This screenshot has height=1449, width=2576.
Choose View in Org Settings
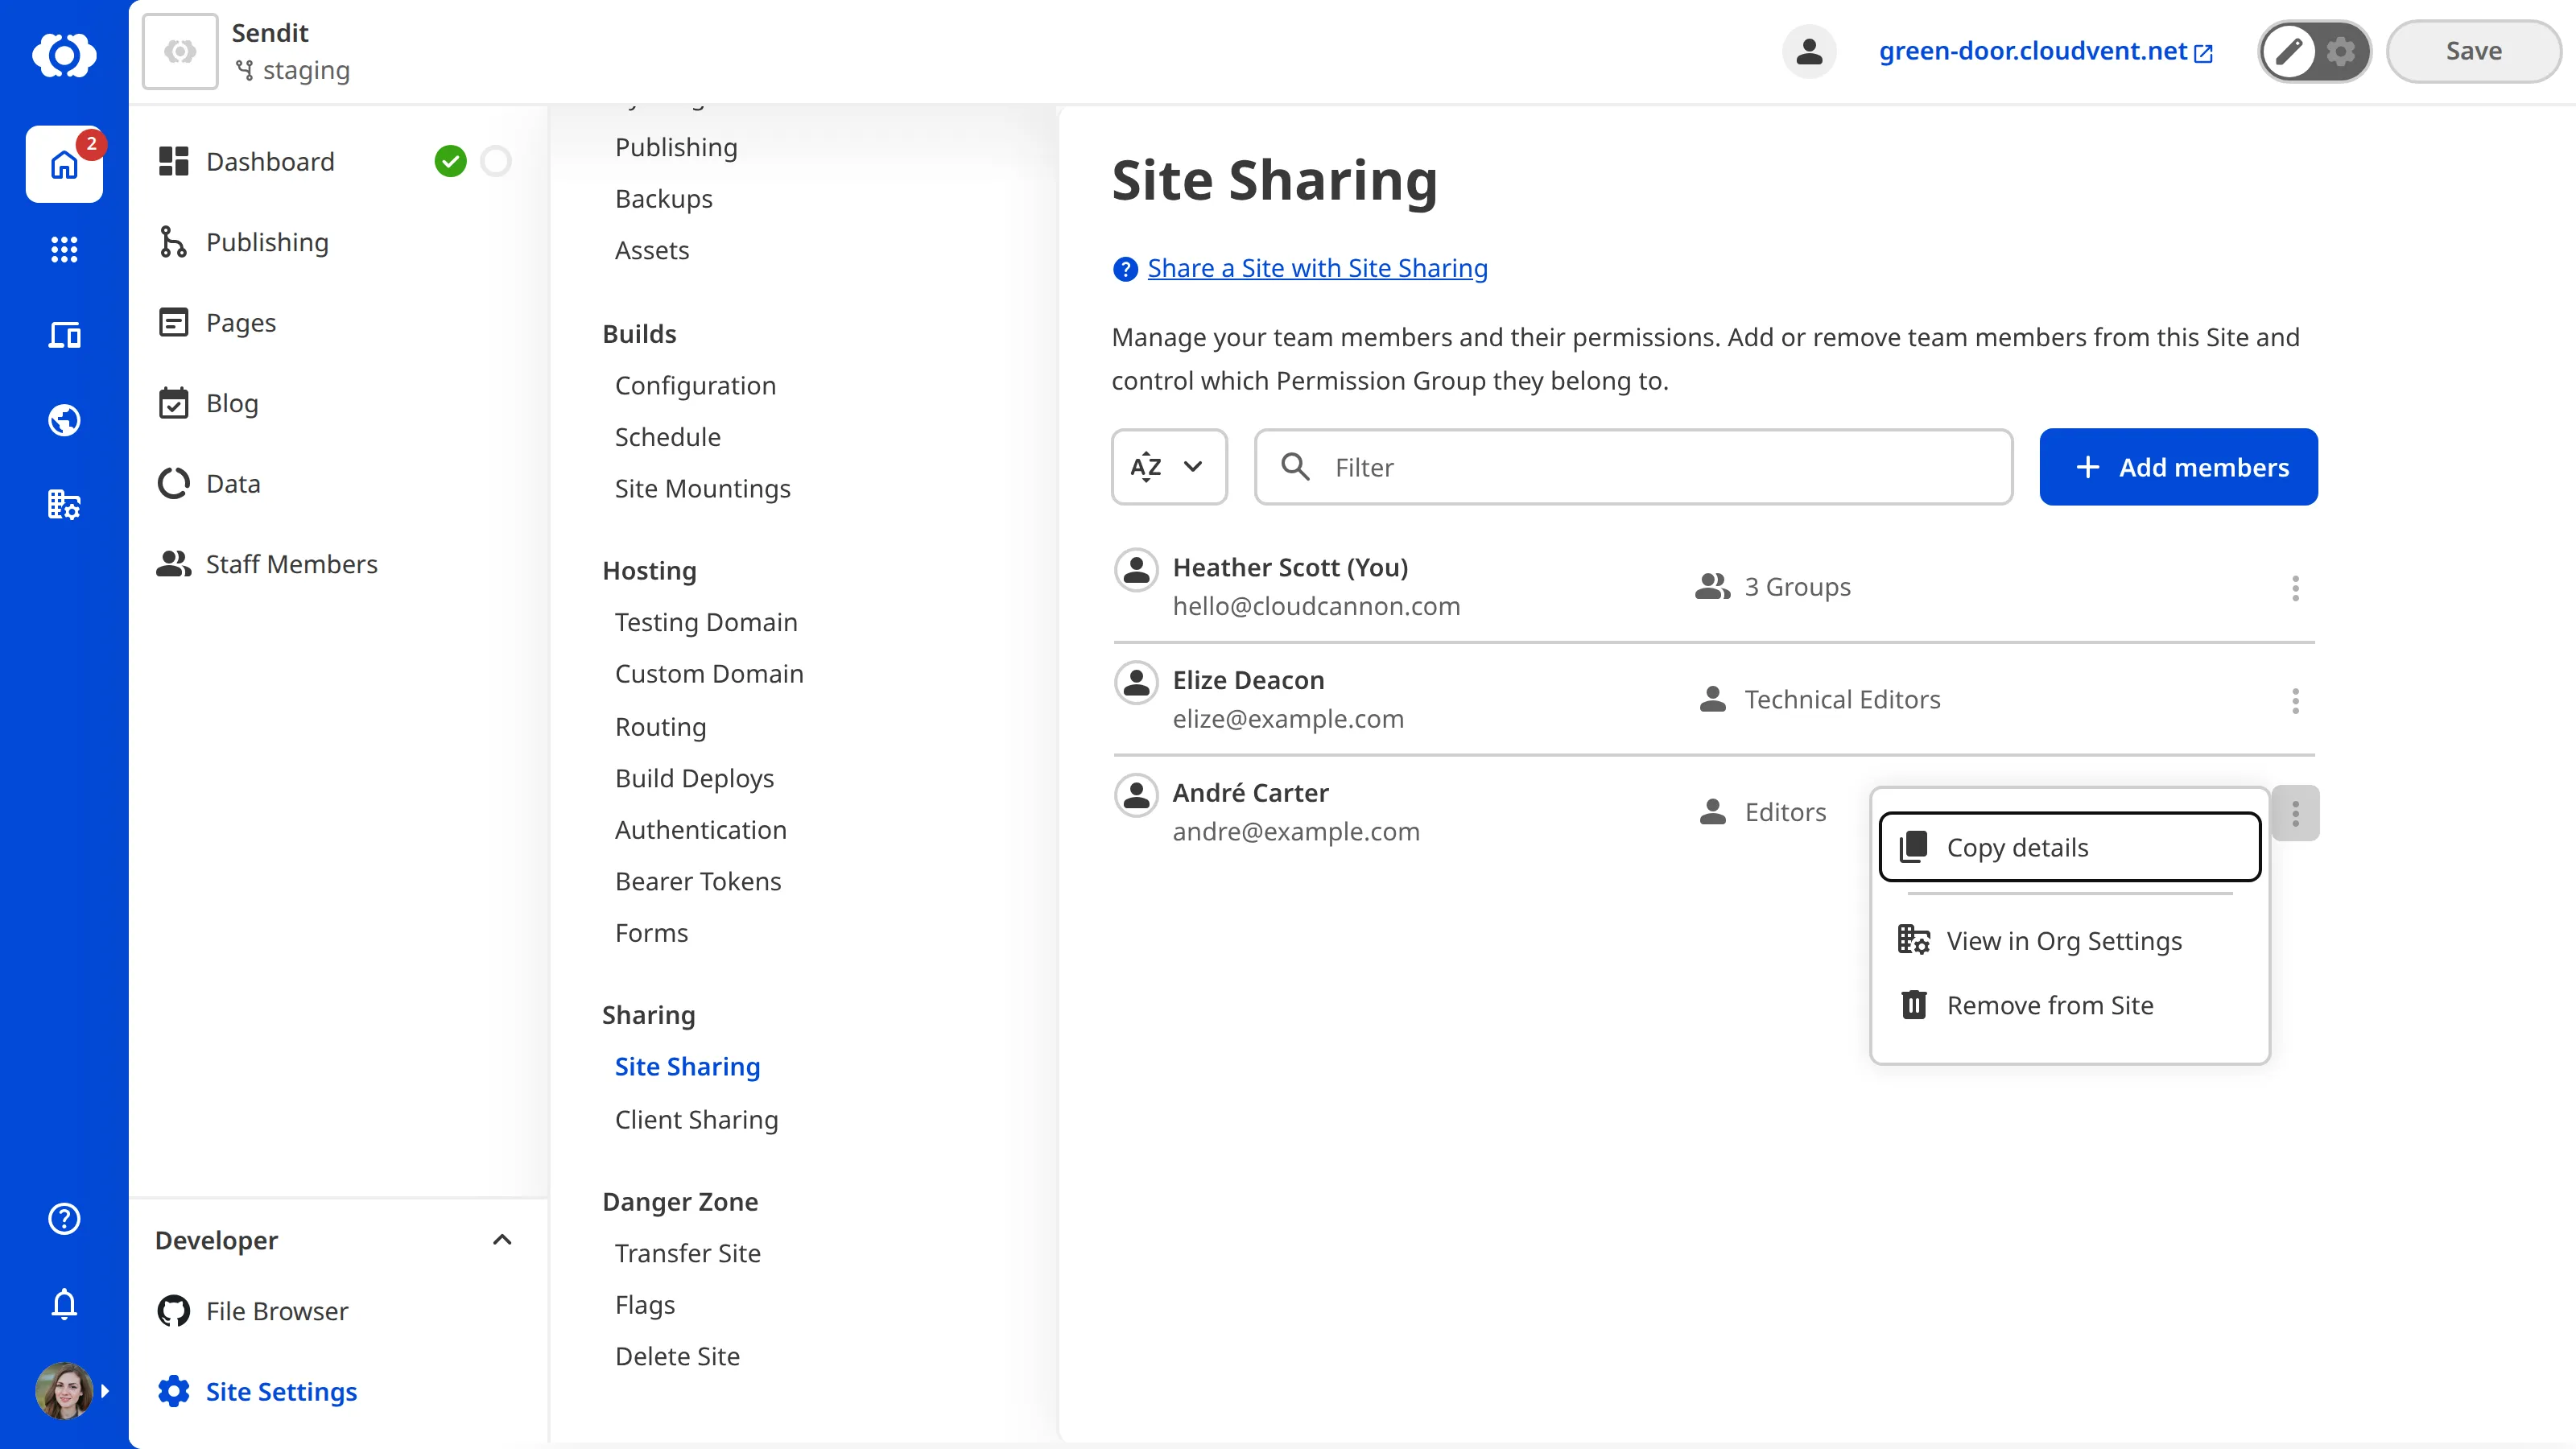(2069, 941)
